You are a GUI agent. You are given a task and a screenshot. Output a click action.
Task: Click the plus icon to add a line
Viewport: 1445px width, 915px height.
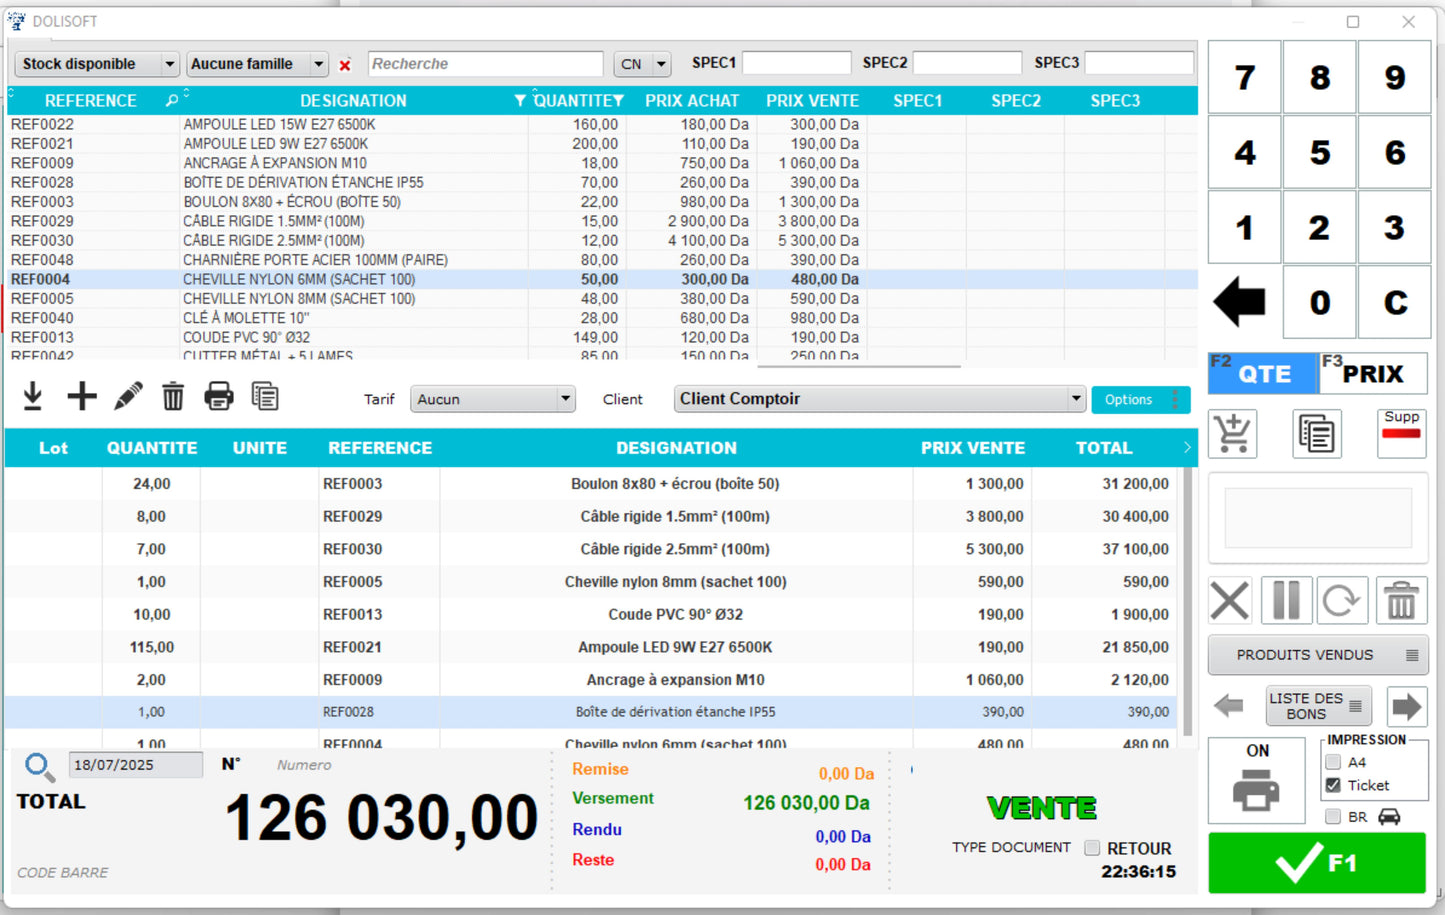pos(82,396)
